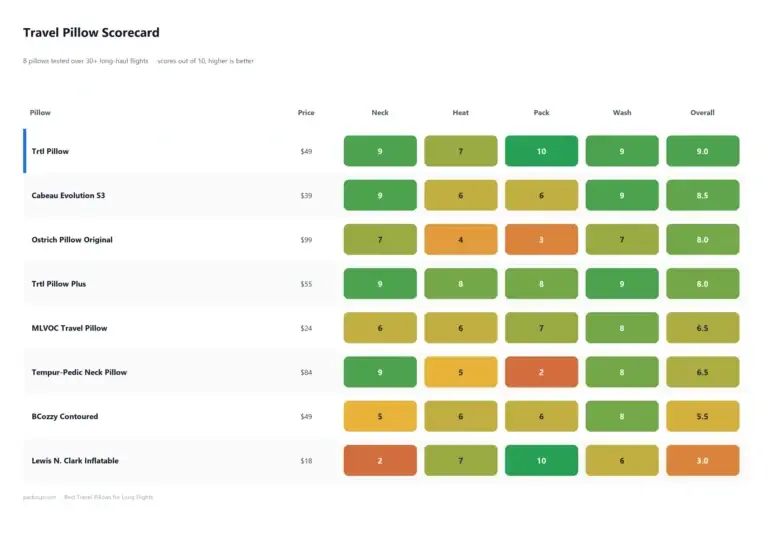
Task: Click the Best Travel Pillows footer text
Action: tap(109, 497)
